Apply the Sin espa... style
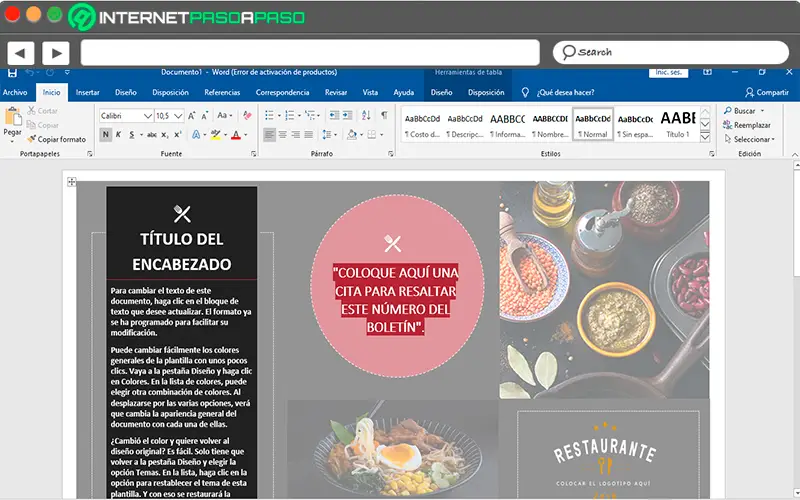The height and width of the screenshot is (500, 800). pyautogui.click(x=635, y=124)
